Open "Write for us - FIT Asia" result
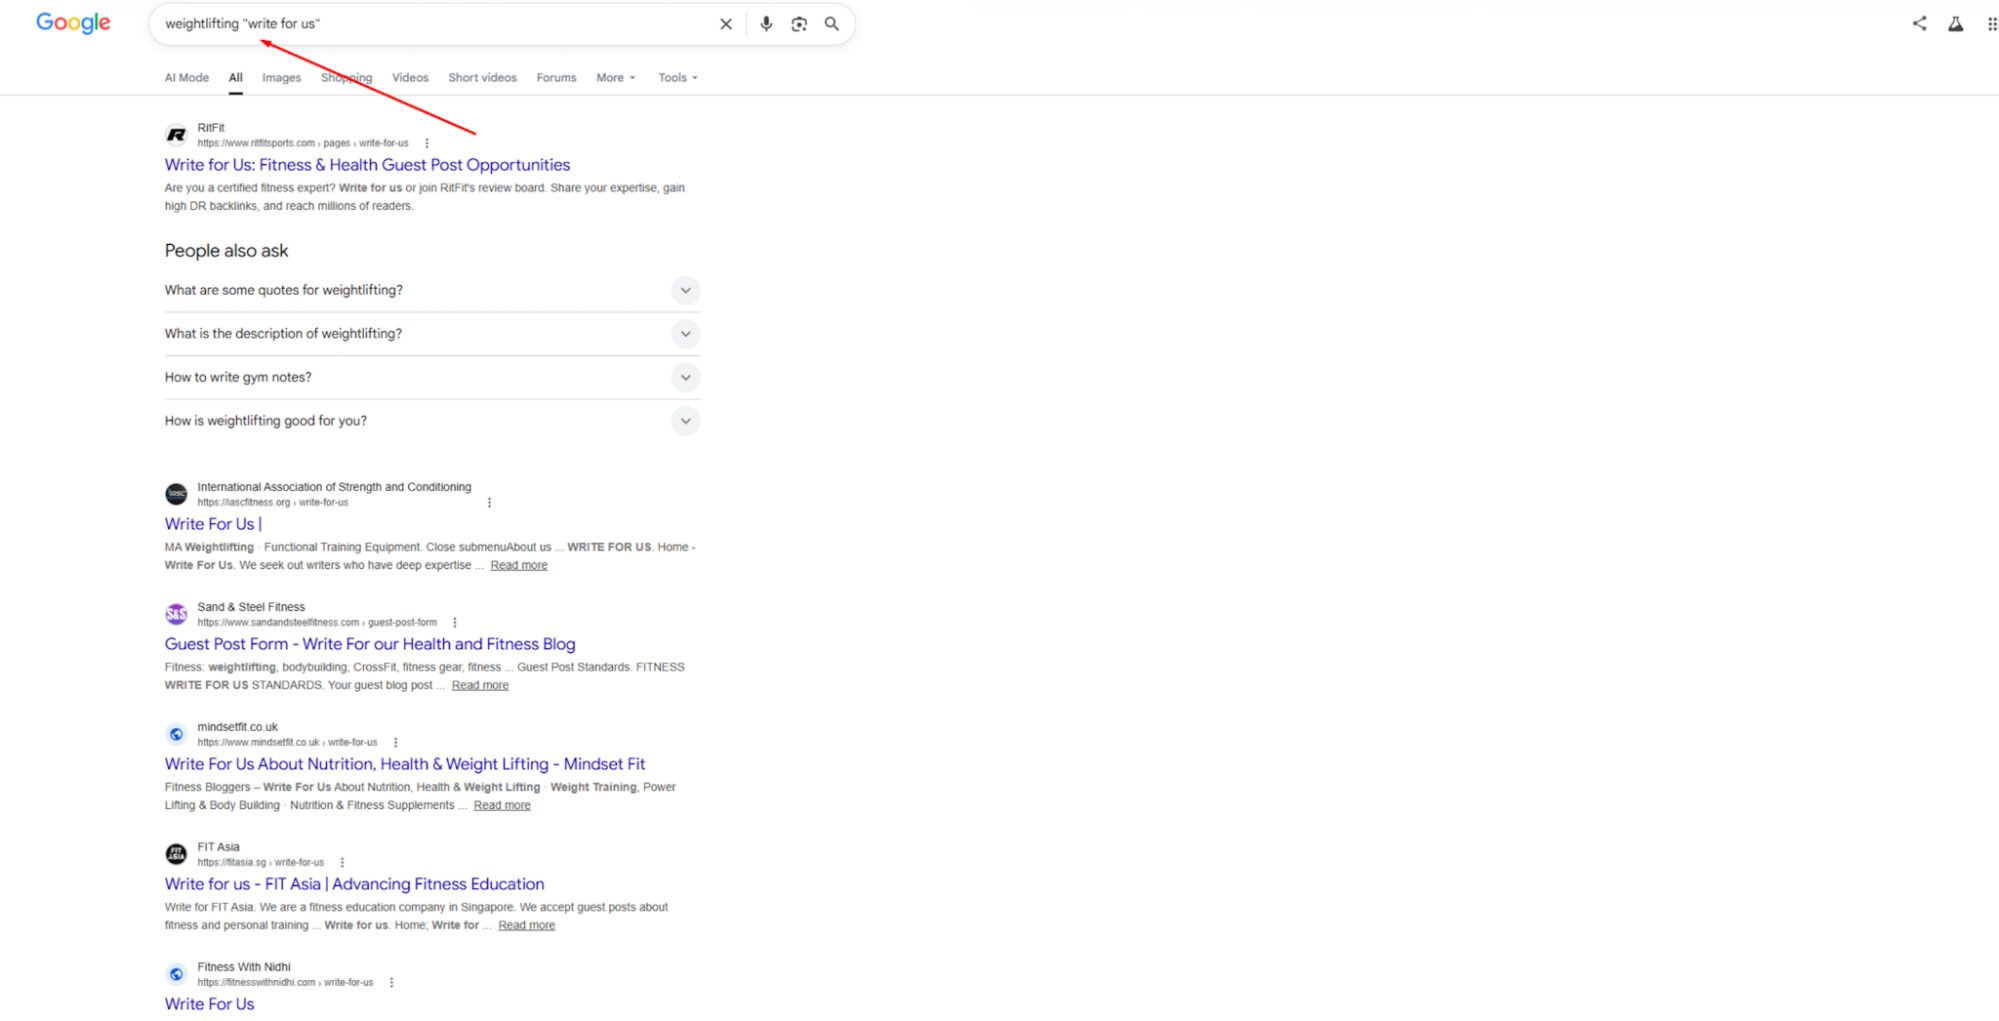The image size is (1999, 1021). 354,884
